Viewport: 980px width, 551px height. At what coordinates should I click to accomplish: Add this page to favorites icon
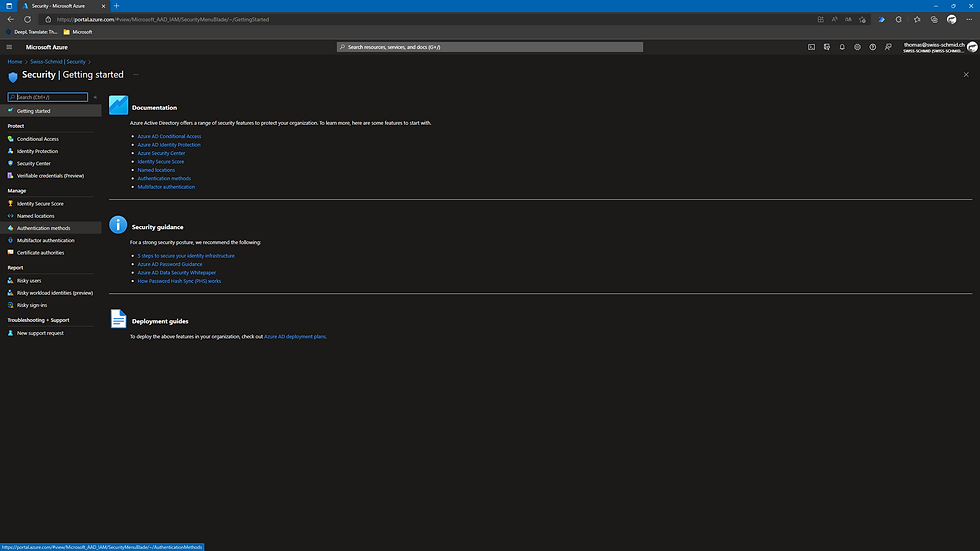(862, 19)
